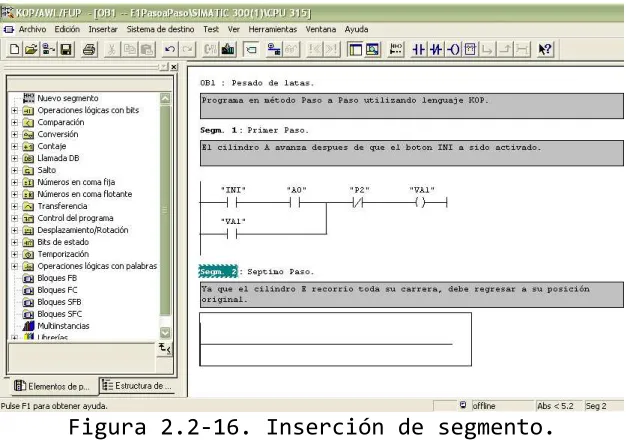Click the Download to PLC icon

[228, 50]
